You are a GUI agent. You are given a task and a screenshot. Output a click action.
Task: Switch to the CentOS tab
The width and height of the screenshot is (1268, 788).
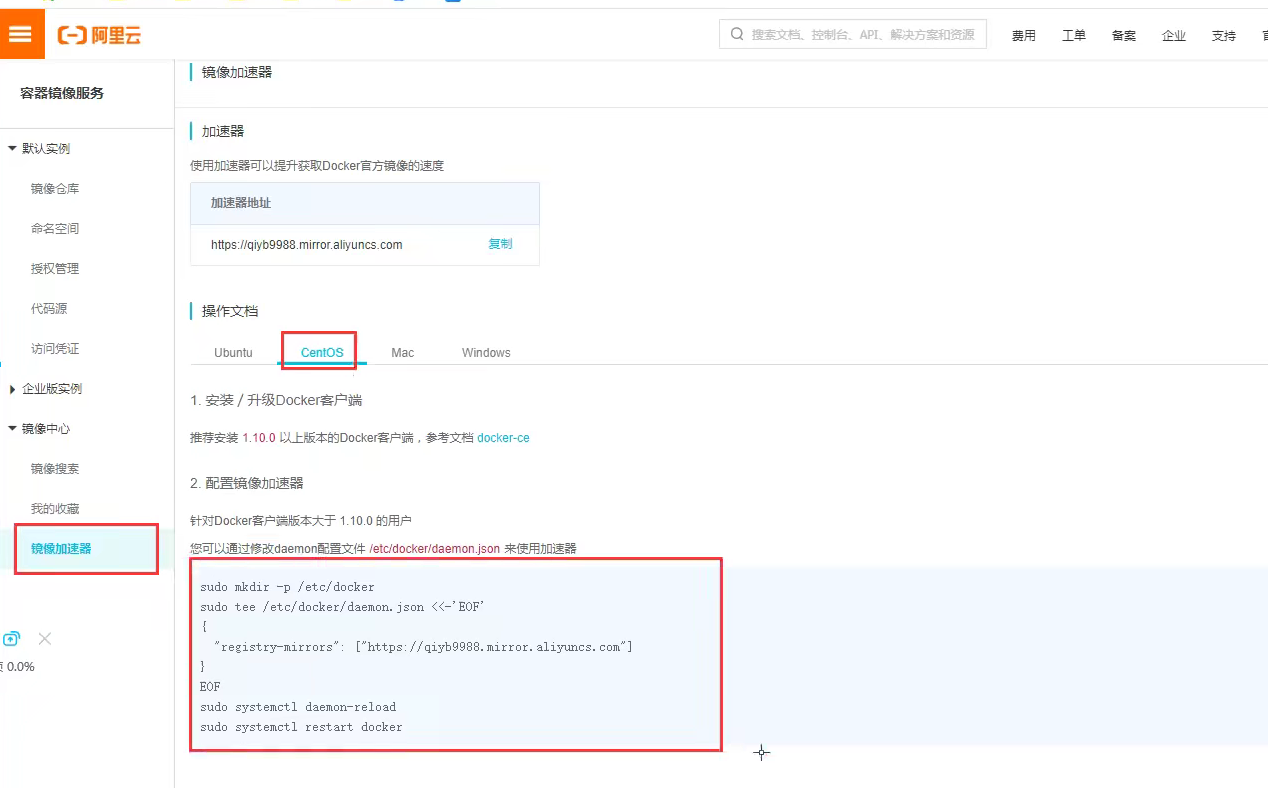point(322,353)
